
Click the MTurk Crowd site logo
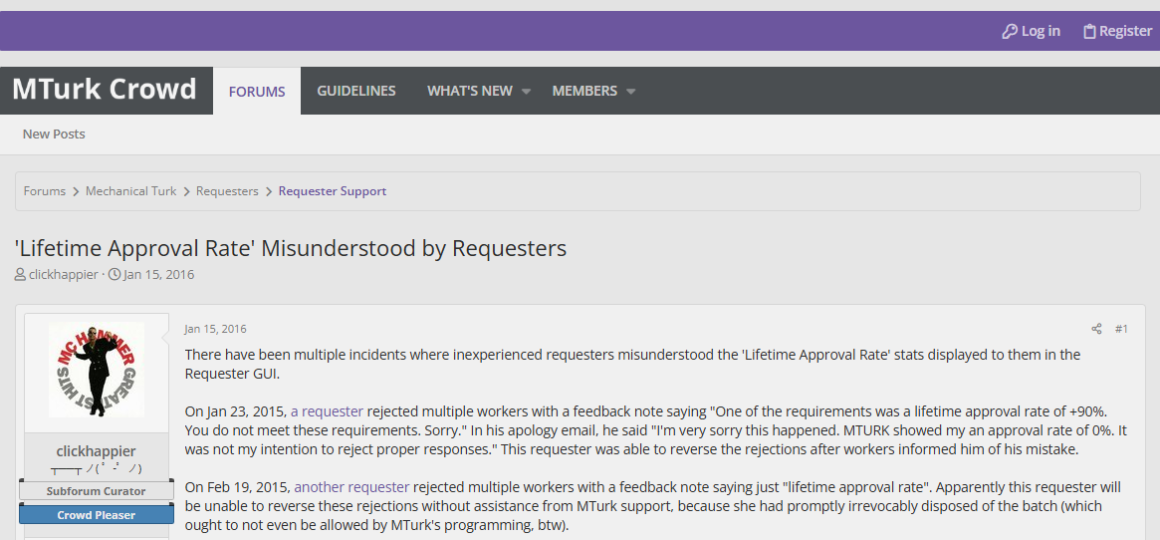point(104,90)
